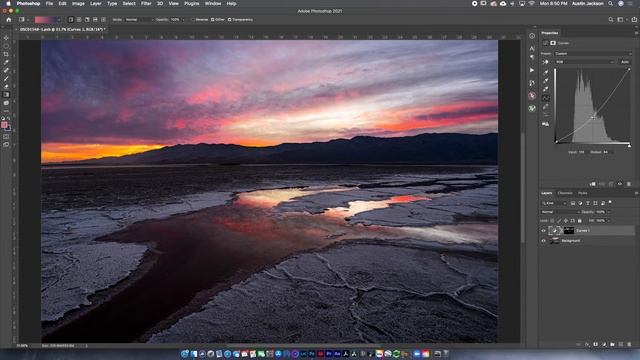Click the Share icon at top right
The image size is (640, 360).
click(634, 20)
